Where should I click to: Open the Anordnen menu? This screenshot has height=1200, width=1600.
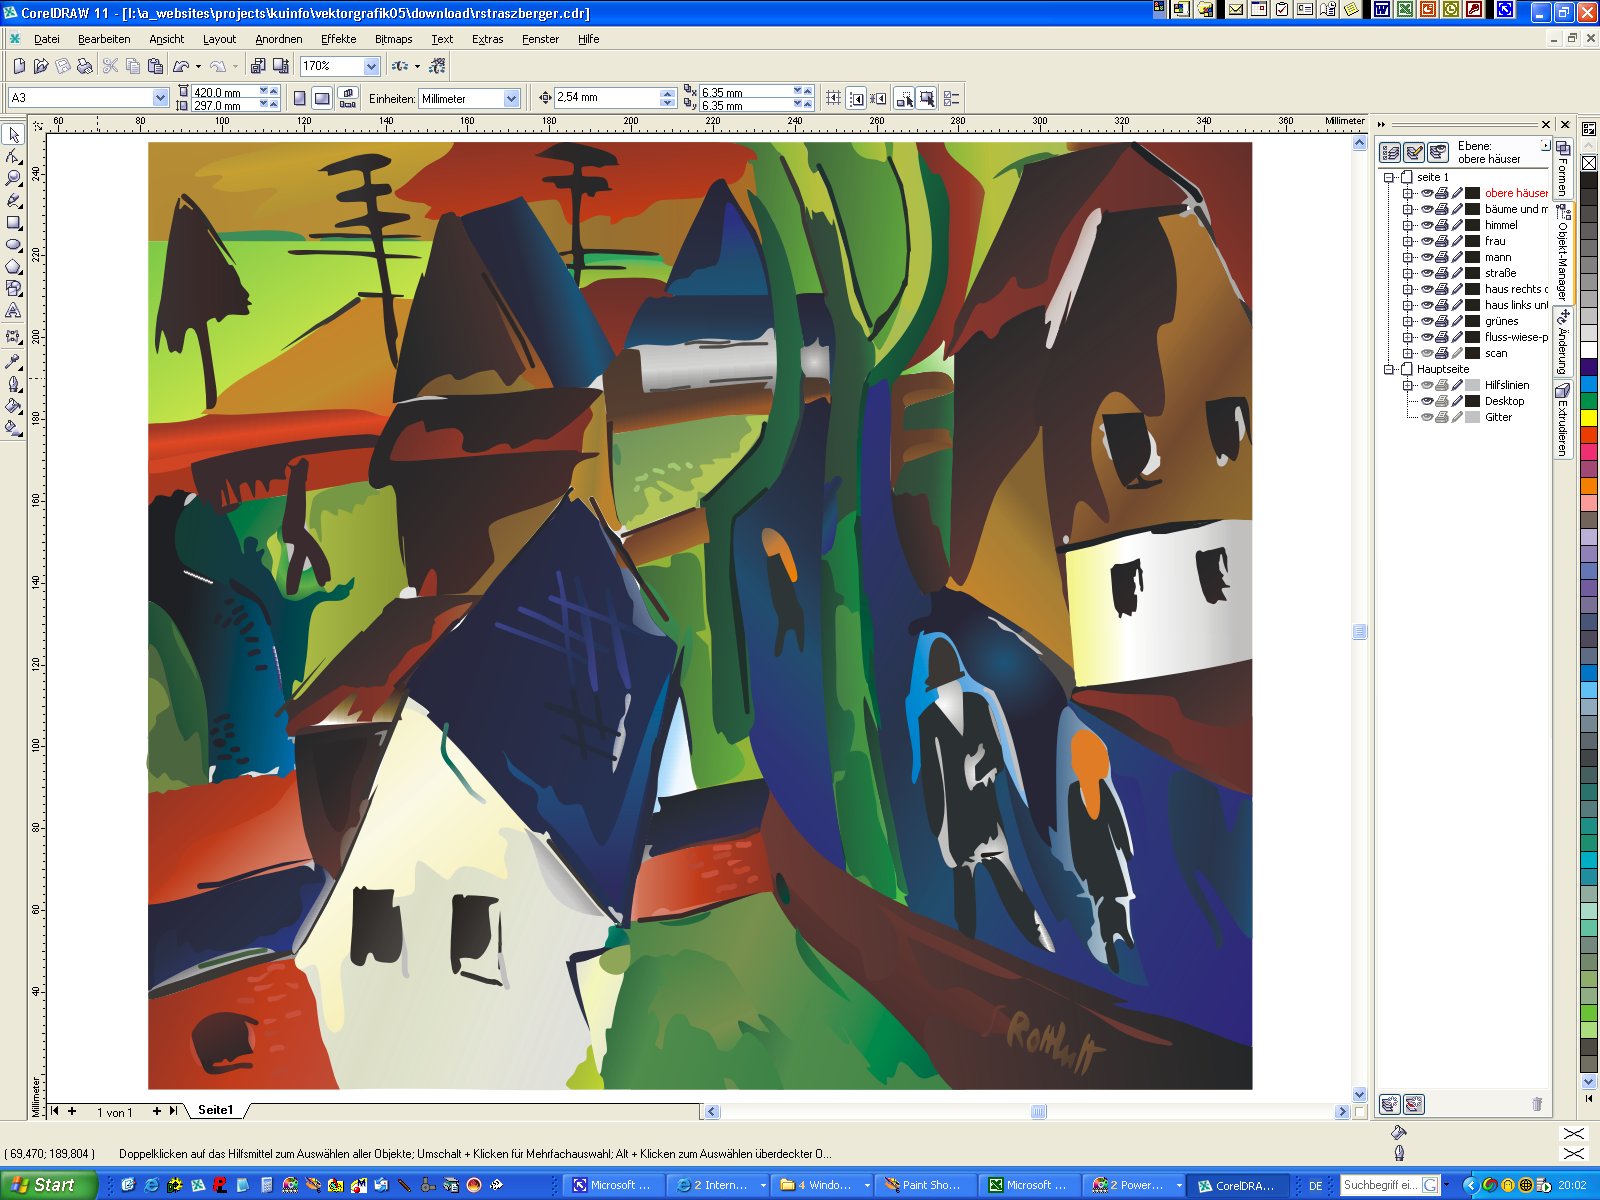pyautogui.click(x=278, y=39)
